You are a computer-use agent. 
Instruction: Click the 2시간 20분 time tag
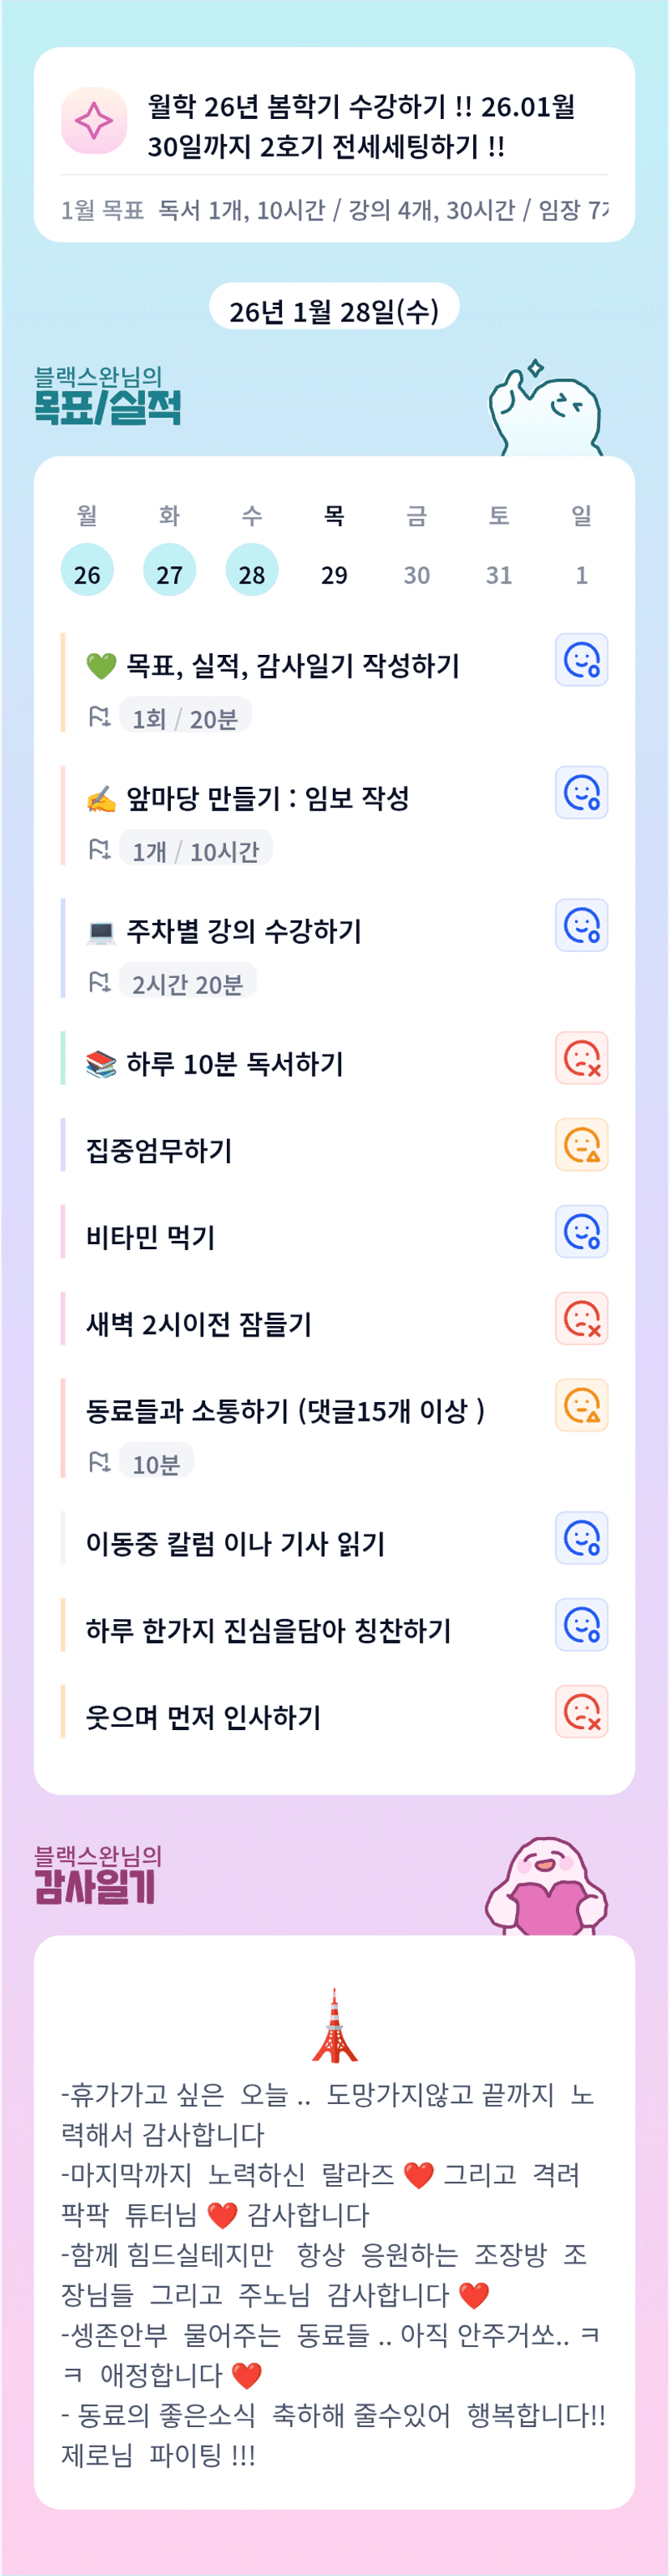188,984
